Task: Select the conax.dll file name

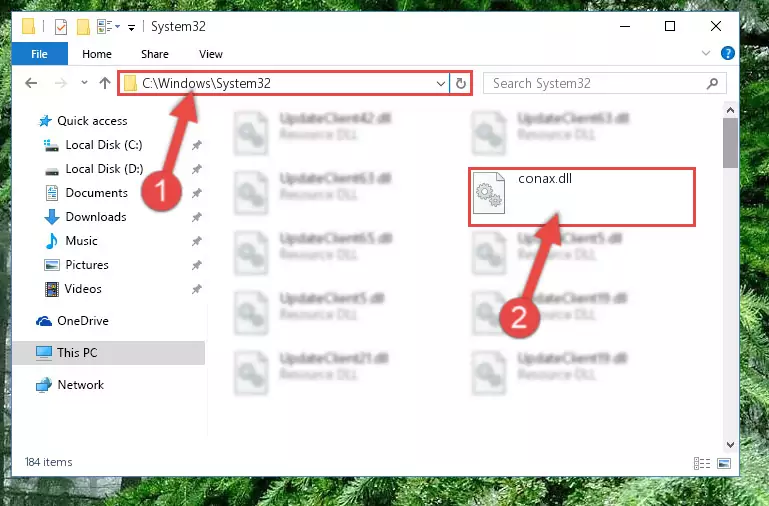Action: click(x=545, y=178)
